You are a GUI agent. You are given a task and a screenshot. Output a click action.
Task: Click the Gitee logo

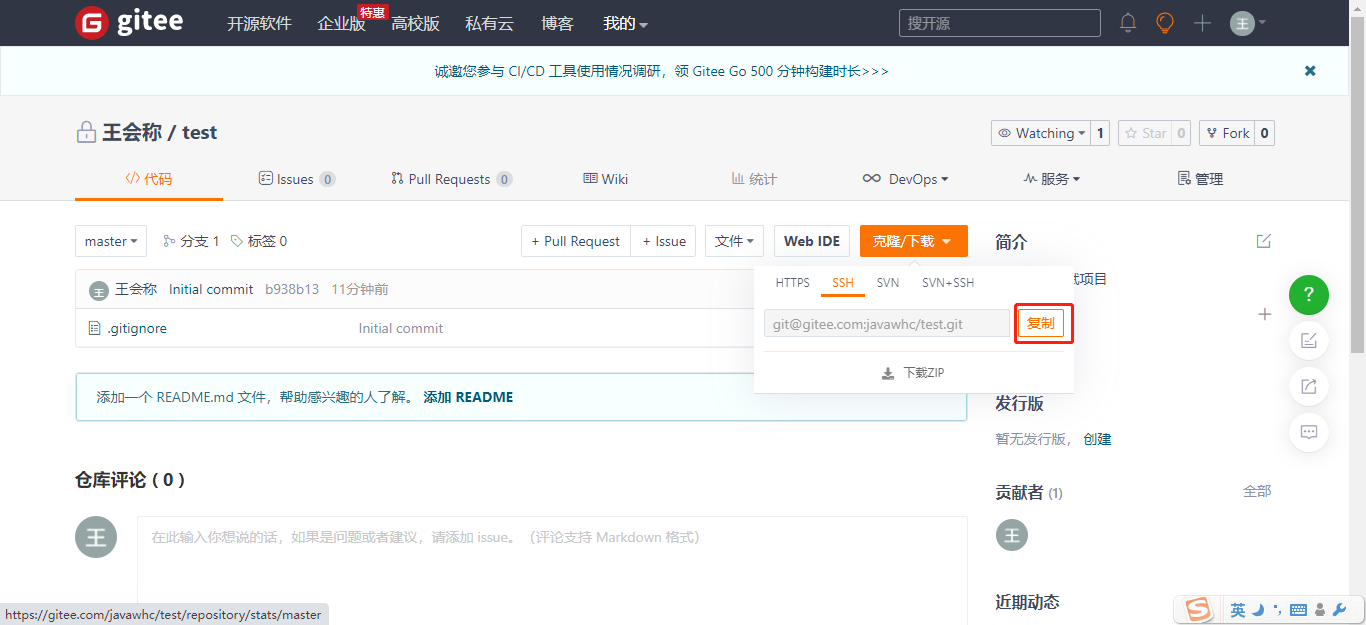[129, 22]
